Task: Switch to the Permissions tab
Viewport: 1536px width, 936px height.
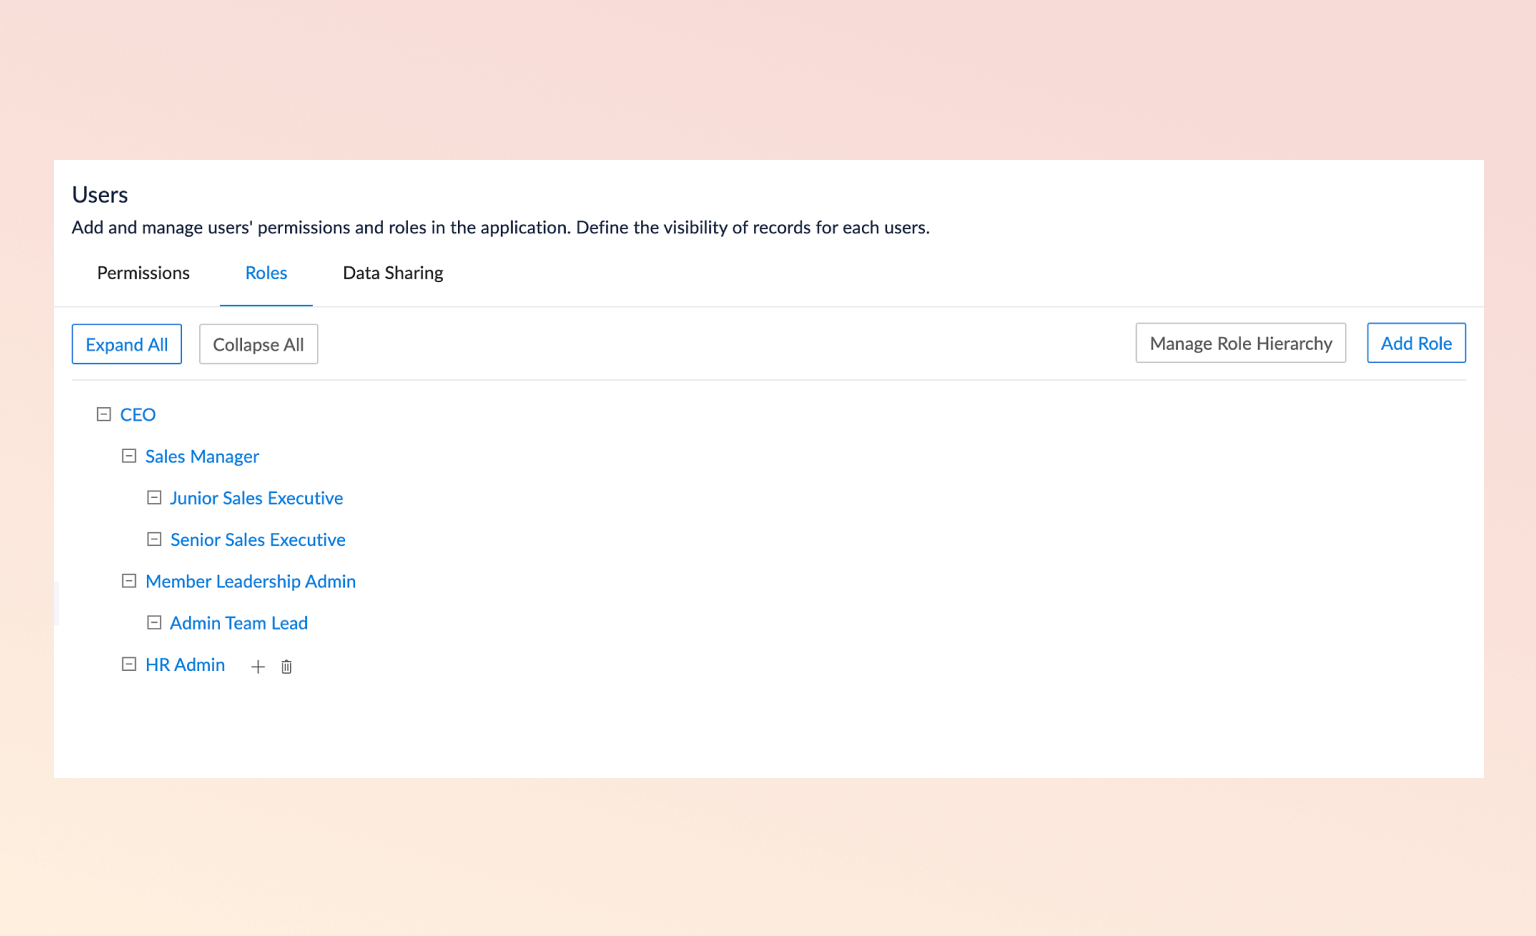Action: pos(143,272)
